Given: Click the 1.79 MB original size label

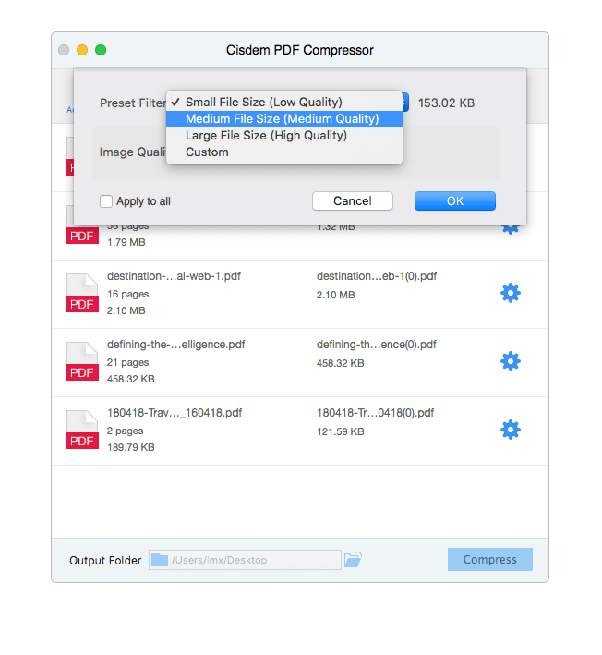Looking at the screenshot, I should pyautogui.click(x=126, y=242).
